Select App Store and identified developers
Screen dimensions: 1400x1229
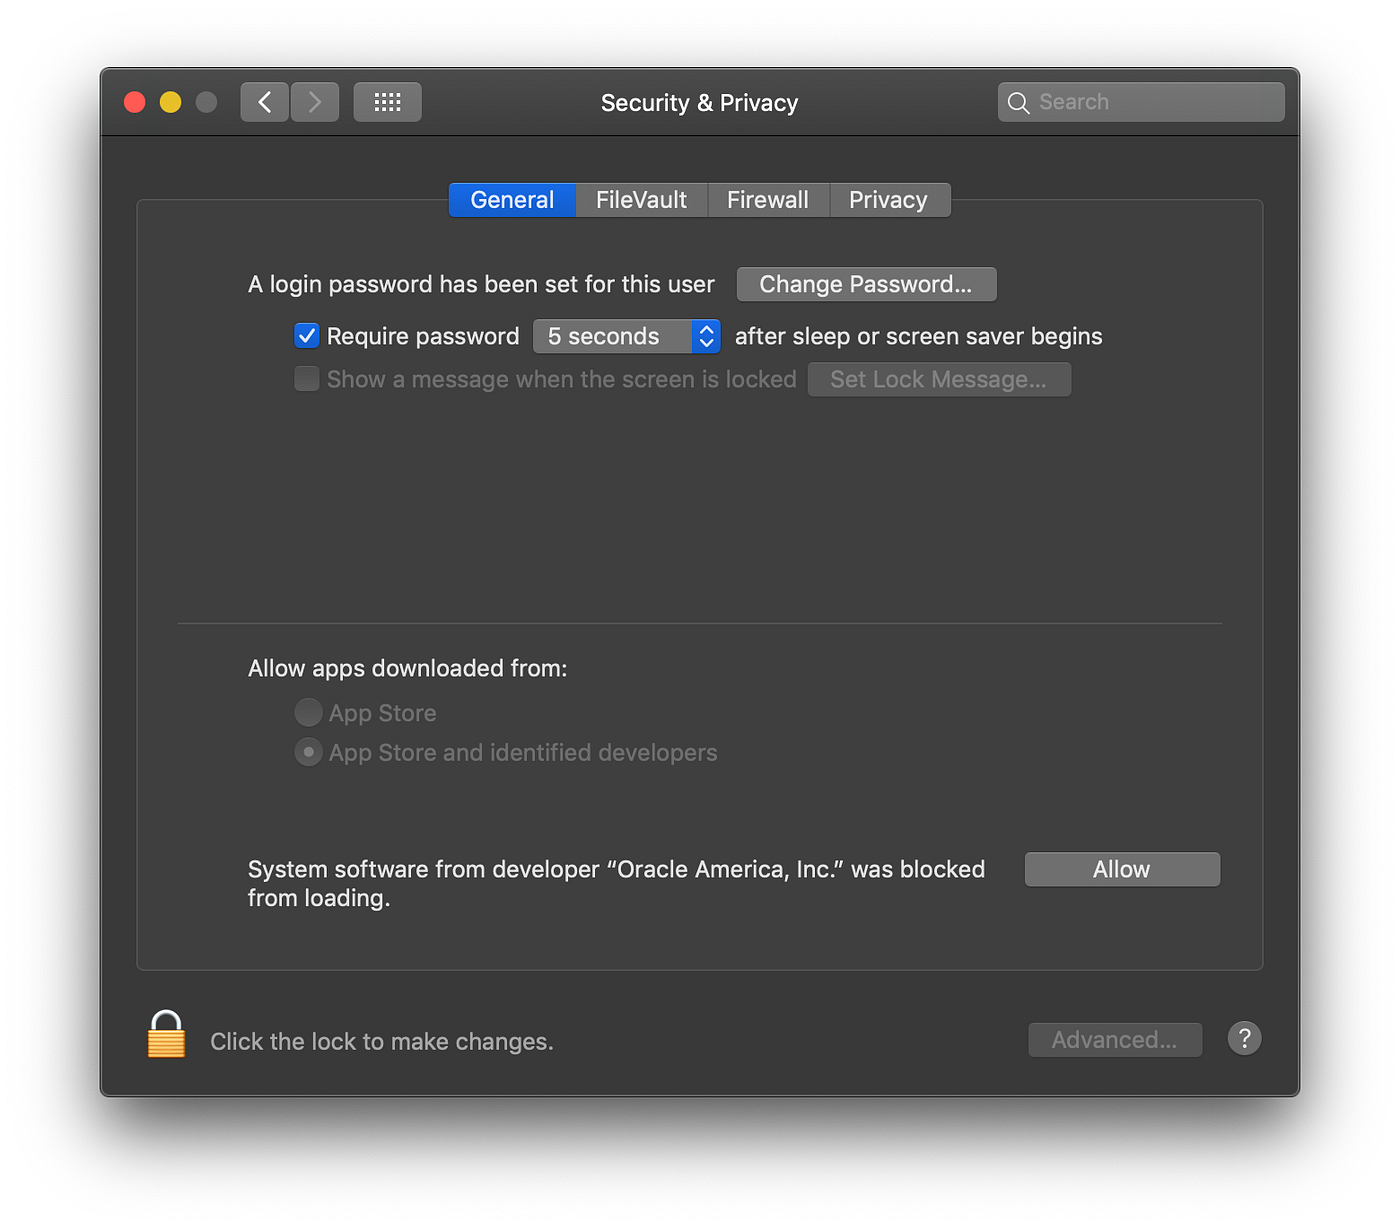[308, 752]
